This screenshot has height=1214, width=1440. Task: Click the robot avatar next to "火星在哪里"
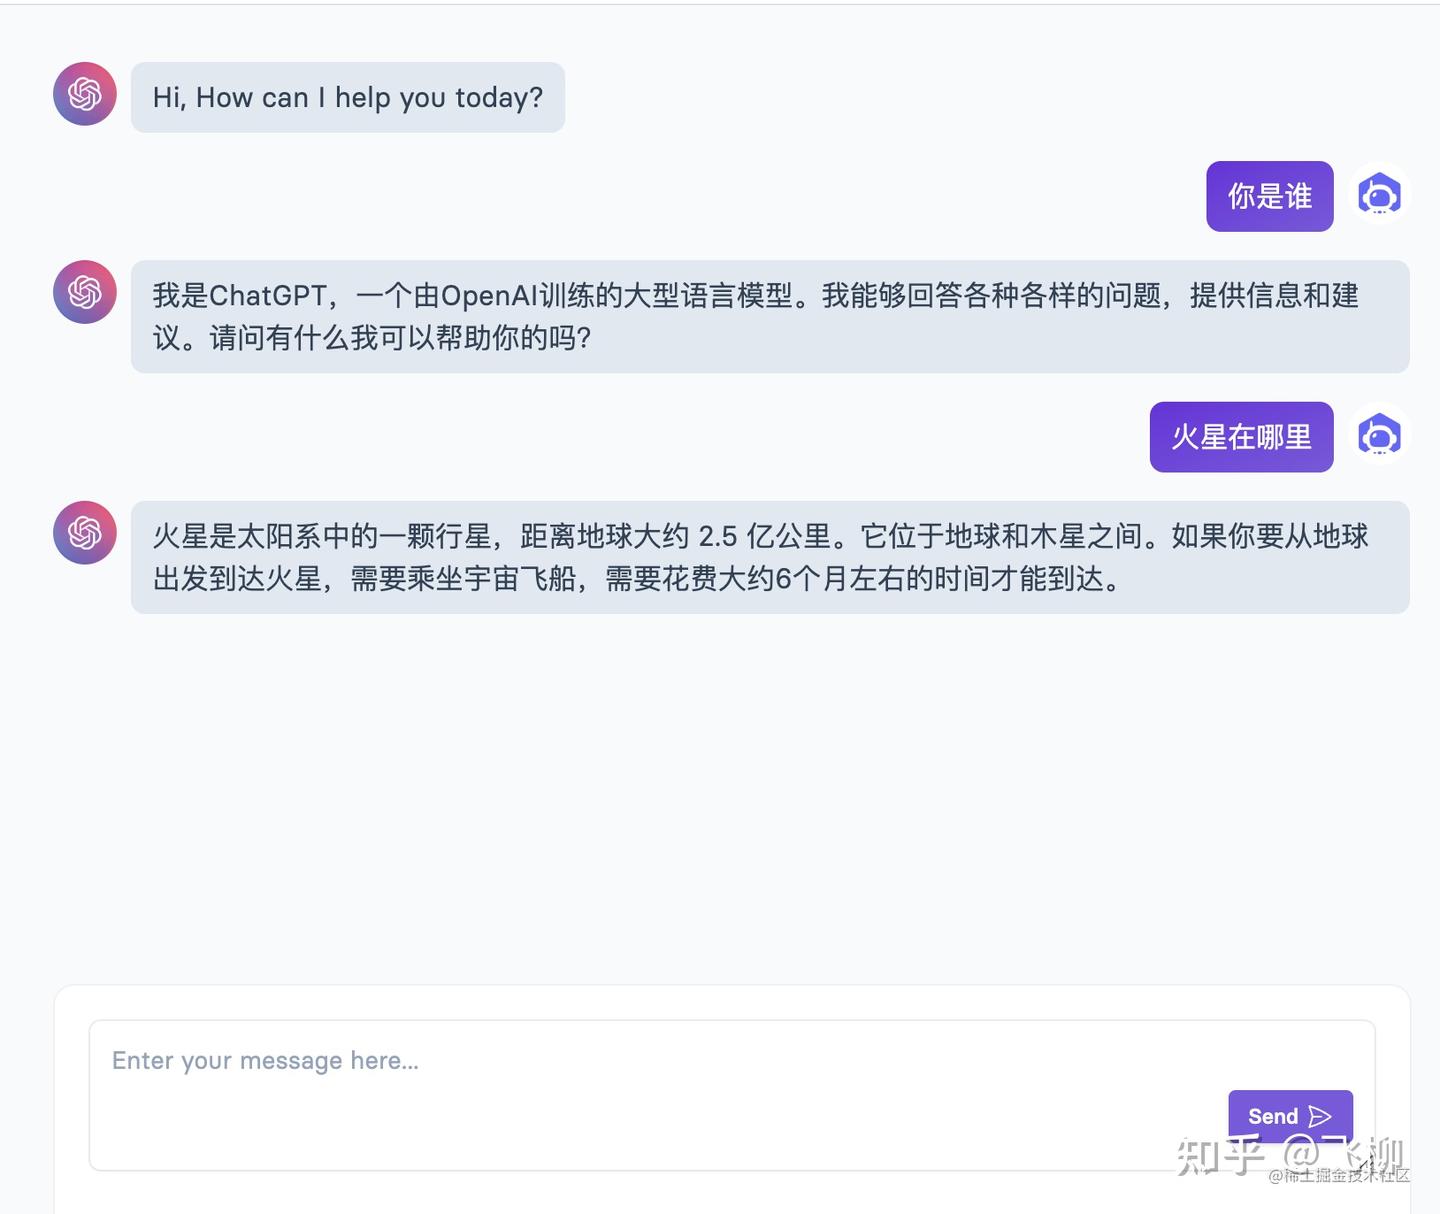pos(1380,435)
